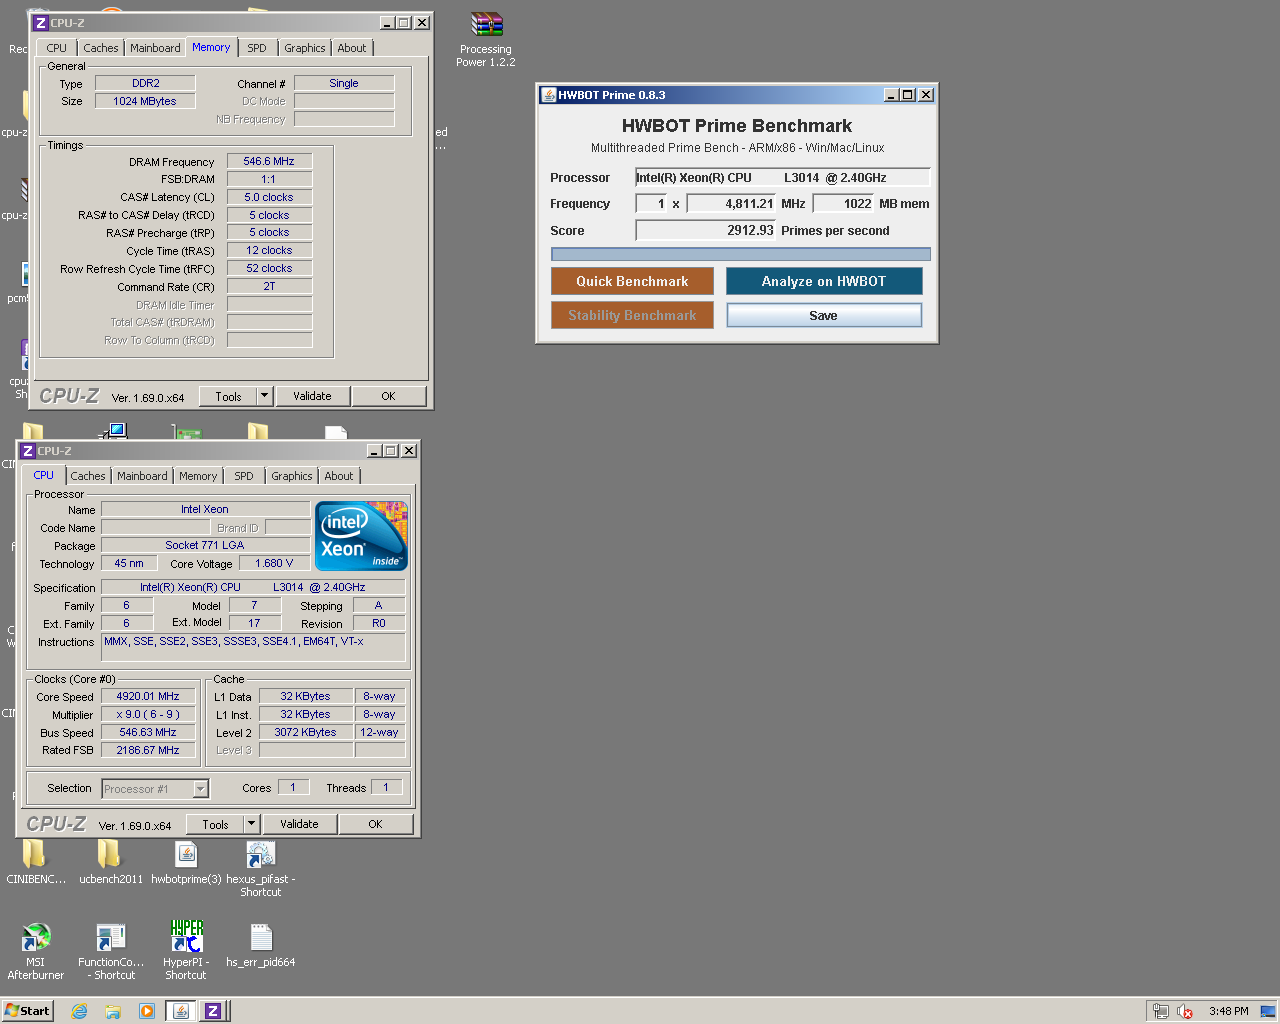Image resolution: width=1280 pixels, height=1024 pixels.
Task: Click the 1022 MB mem field
Action: coord(844,203)
